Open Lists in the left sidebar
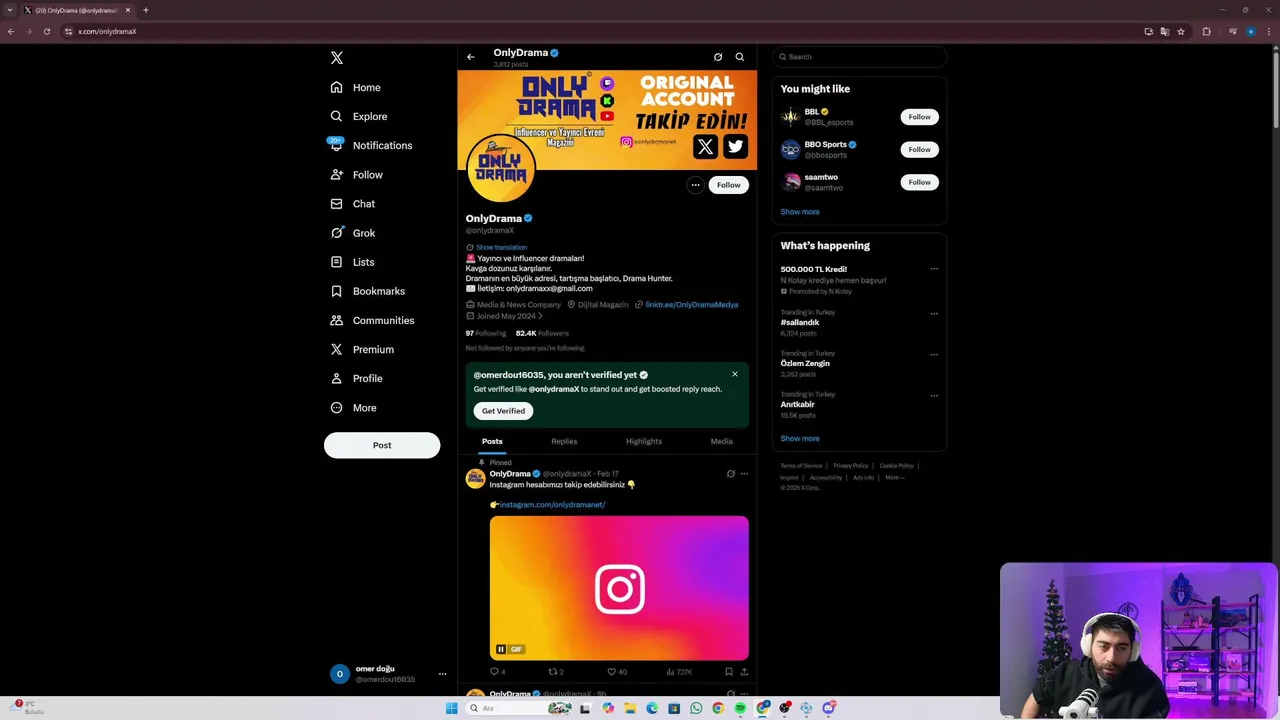The width and height of the screenshot is (1280, 720). 352,262
